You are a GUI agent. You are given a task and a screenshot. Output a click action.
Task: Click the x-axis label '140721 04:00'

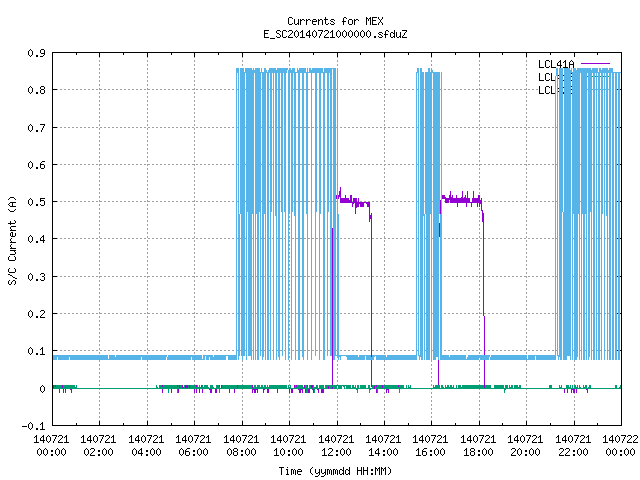point(146,446)
